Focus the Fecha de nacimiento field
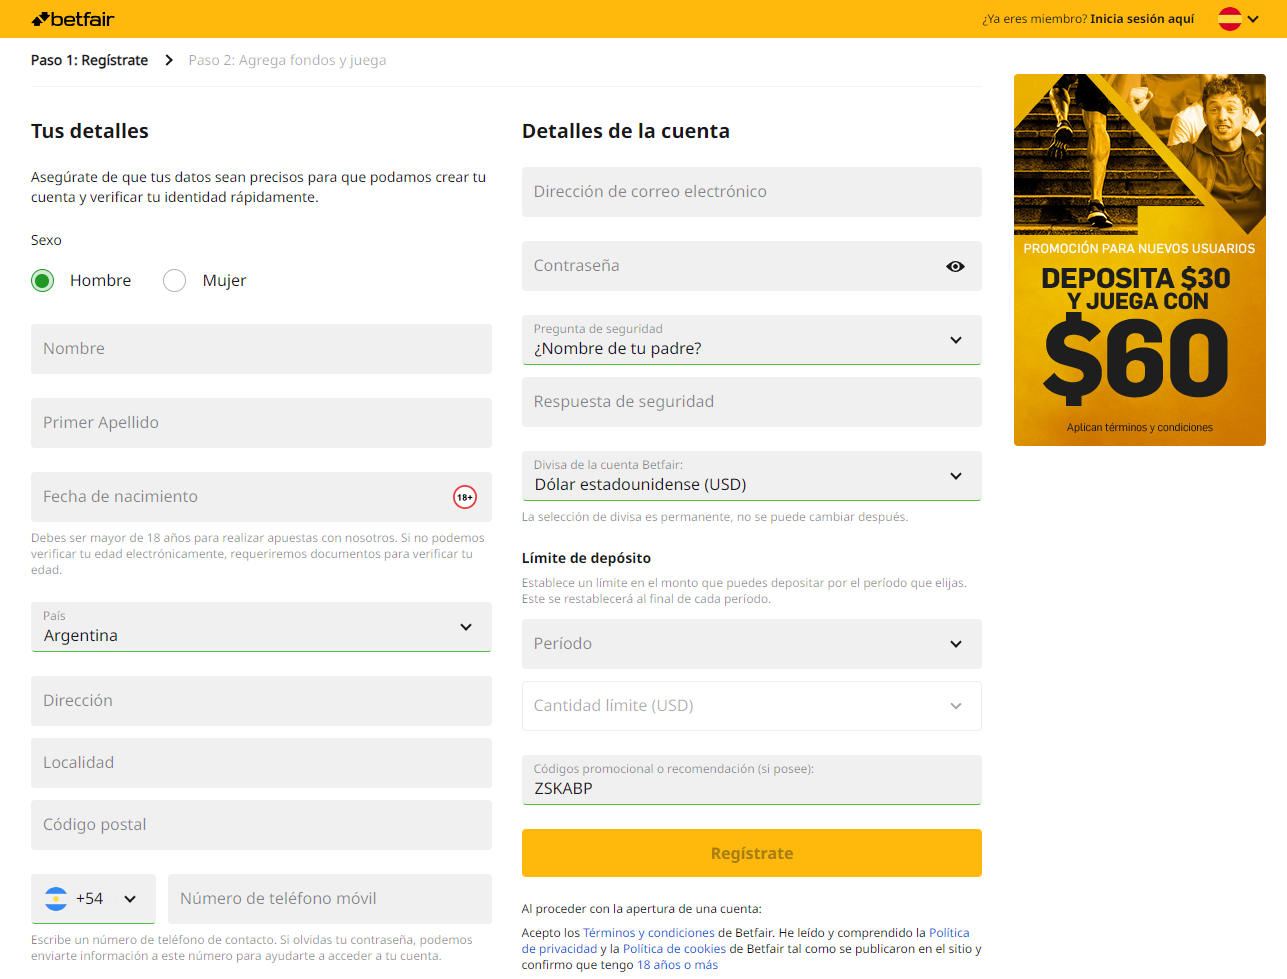The width and height of the screenshot is (1287, 979). pos(261,497)
